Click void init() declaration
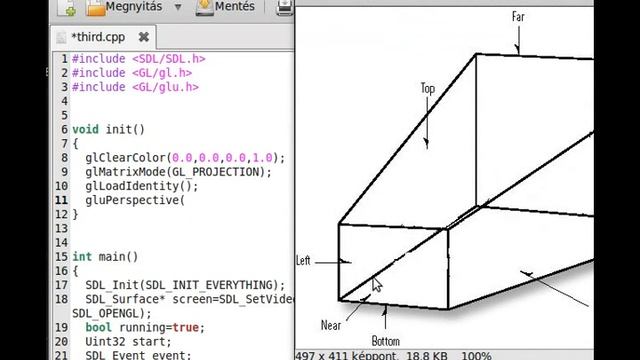This screenshot has height=360, width=640. pos(109,129)
